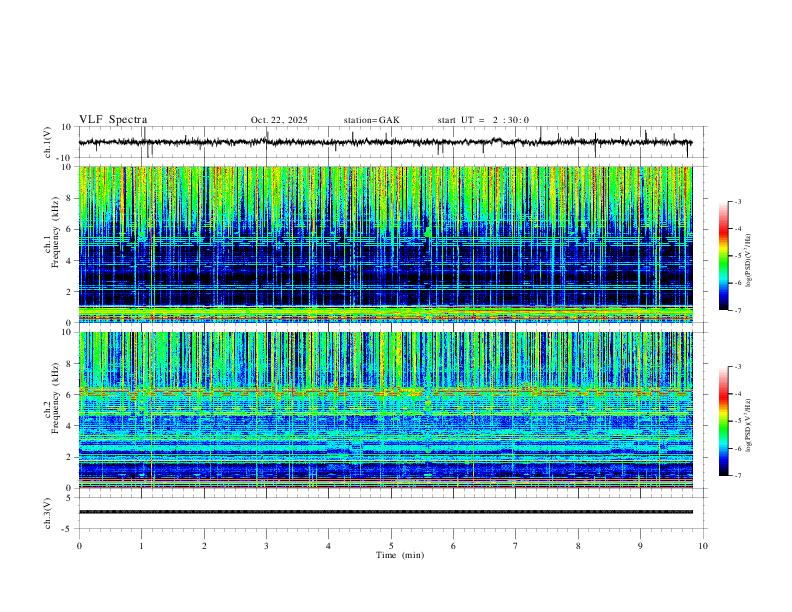
Task: Click the time axis tick label '5'
Action: point(391,546)
